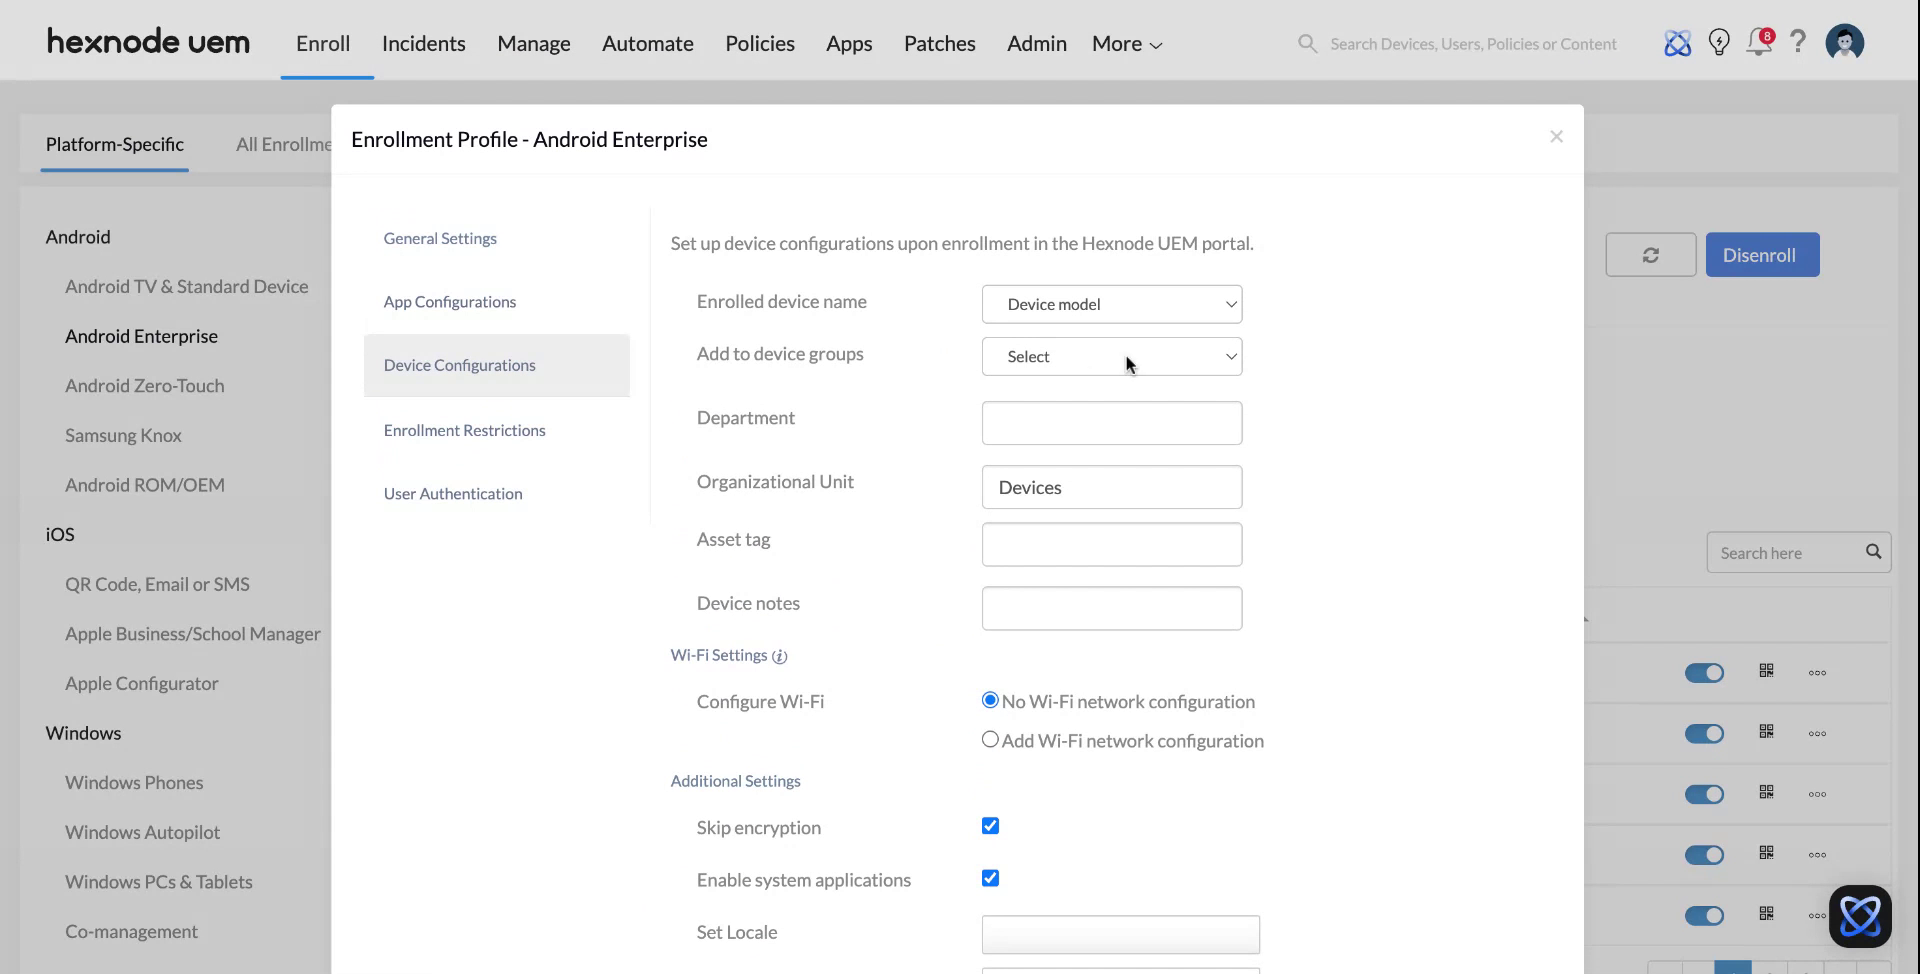The width and height of the screenshot is (1920, 974).
Task: Expand the More navigation menu
Action: click(1124, 43)
